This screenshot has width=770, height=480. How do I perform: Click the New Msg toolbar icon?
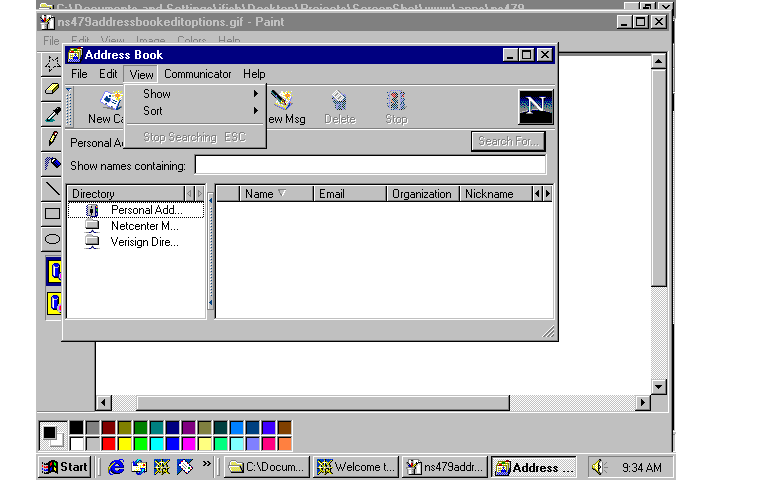pyautogui.click(x=282, y=101)
